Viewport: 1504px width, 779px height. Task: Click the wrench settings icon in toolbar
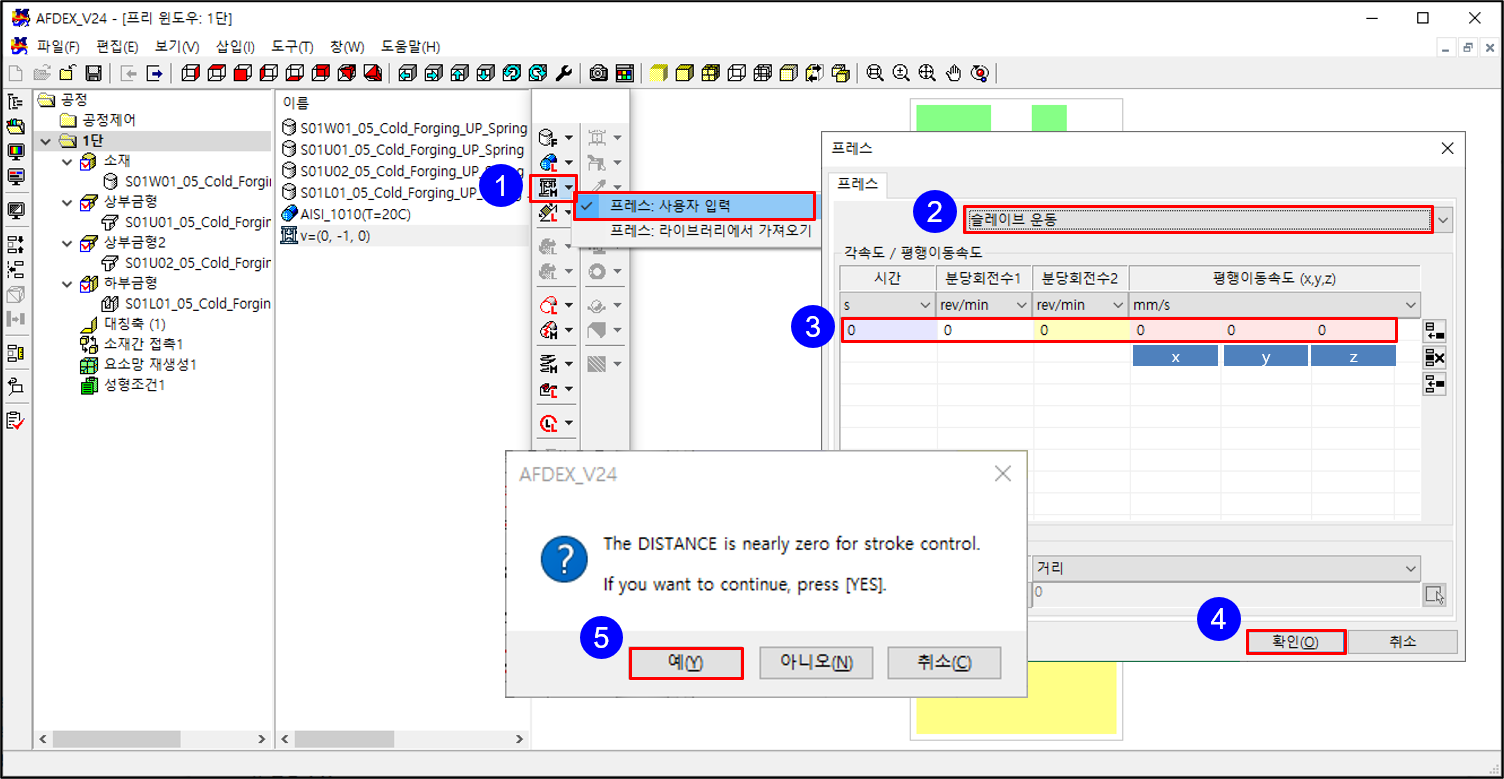pos(564,72)
